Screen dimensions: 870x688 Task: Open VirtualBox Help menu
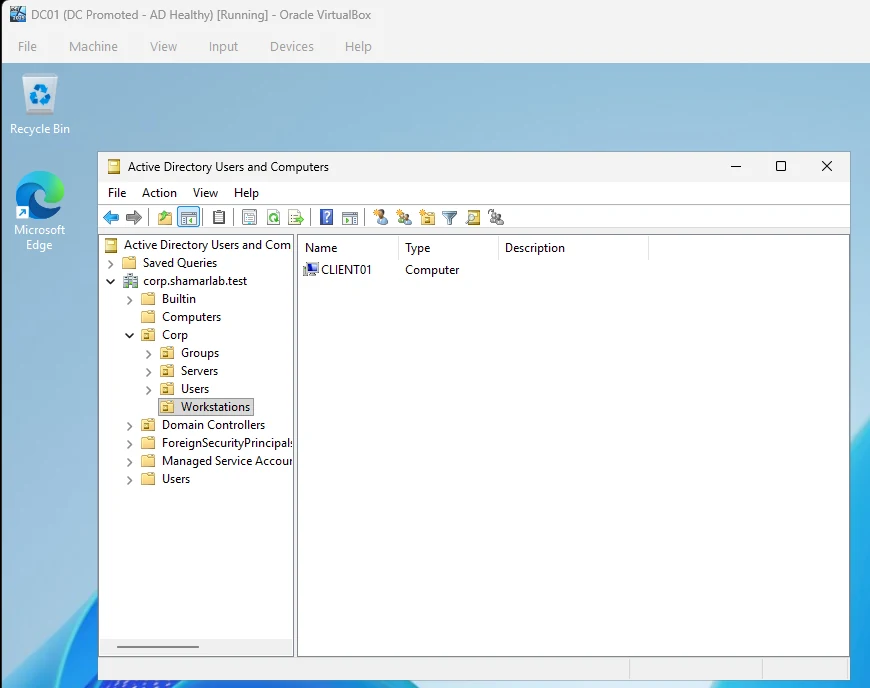(x=358, y=47)
